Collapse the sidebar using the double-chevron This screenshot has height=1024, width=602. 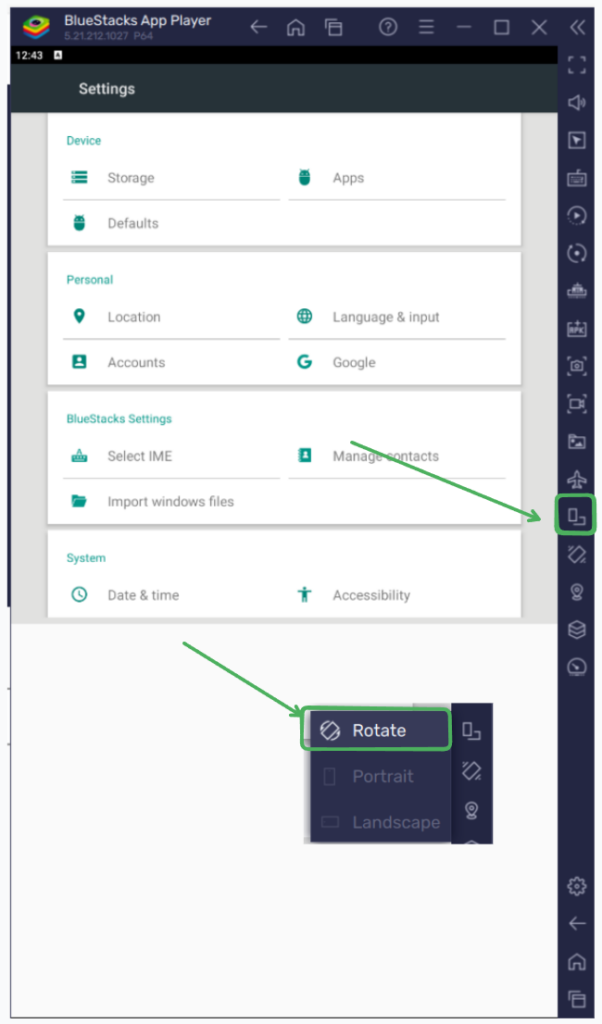tap(576, 28)
